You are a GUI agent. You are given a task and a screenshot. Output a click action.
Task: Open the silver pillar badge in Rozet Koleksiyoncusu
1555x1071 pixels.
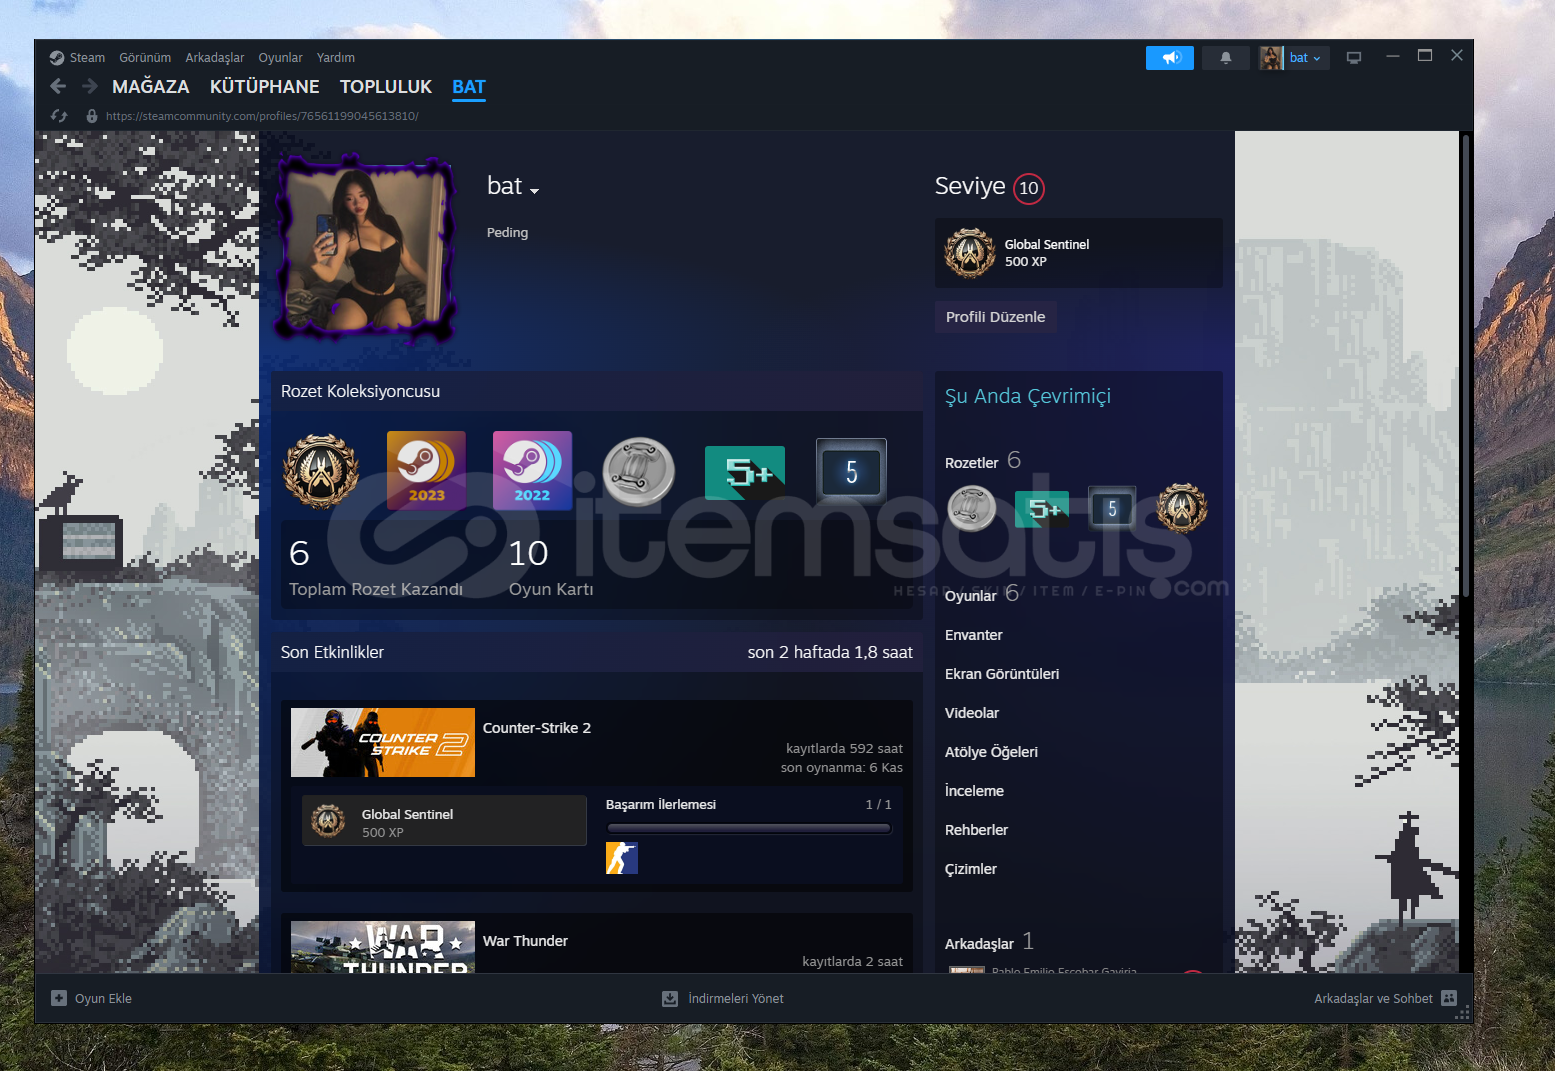click(x=639, y=471)
